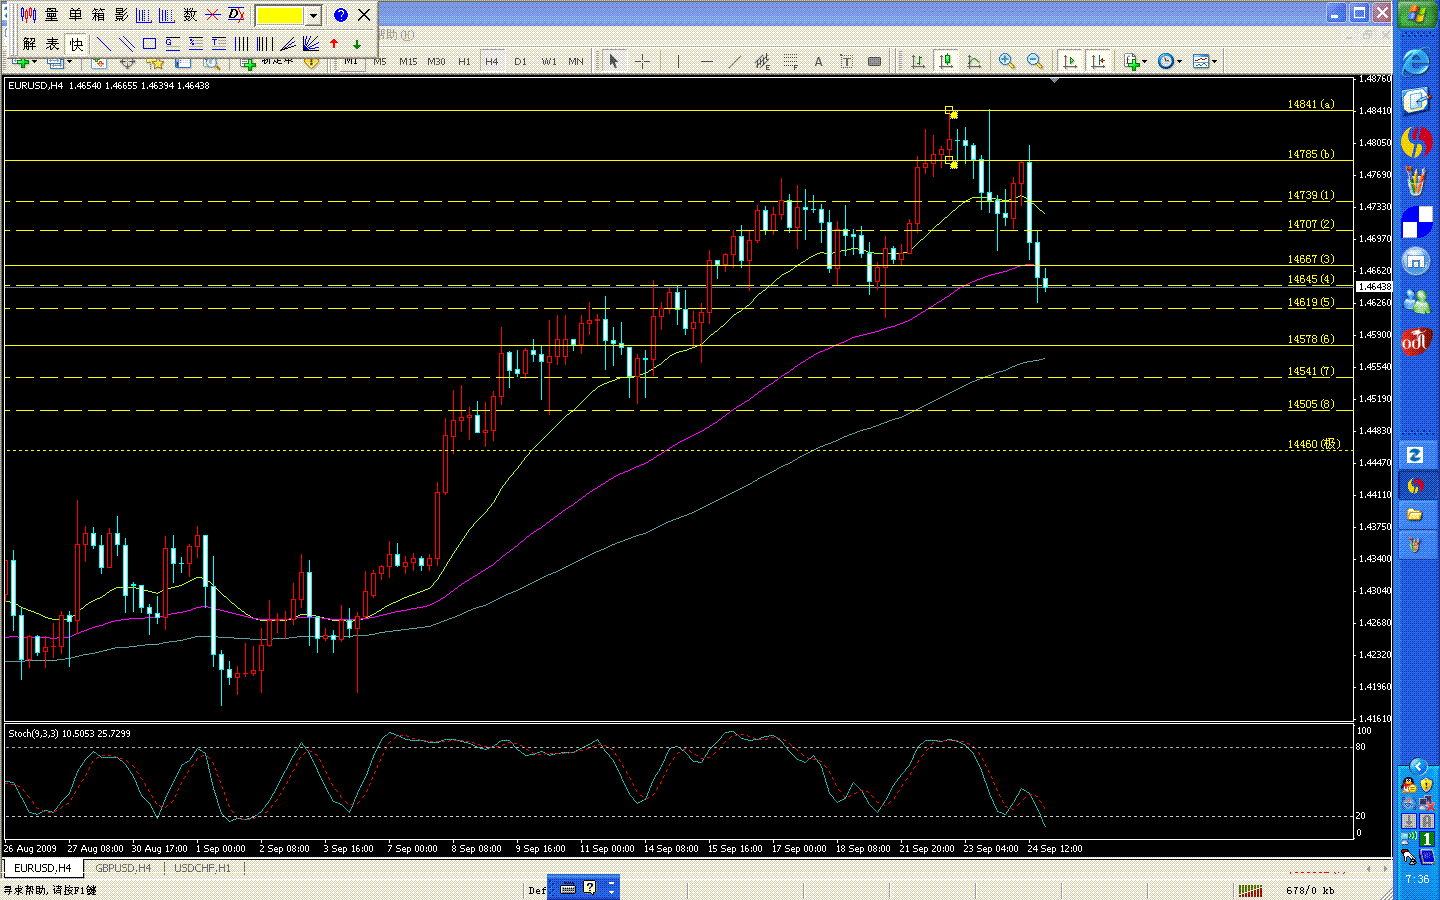Open the Windows Start button
Image resolution: width=1440 pixels, height=900 pixels.
click(1417, 15)
